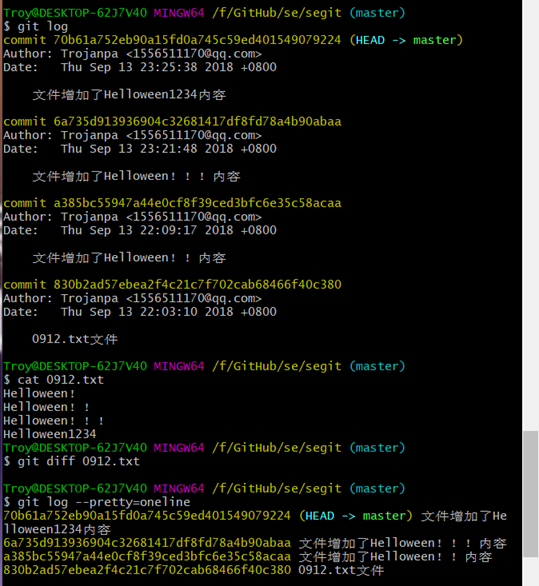Click the '$ git diff 0912.txt' command
539x586 pixels.
tap(71, 461)
